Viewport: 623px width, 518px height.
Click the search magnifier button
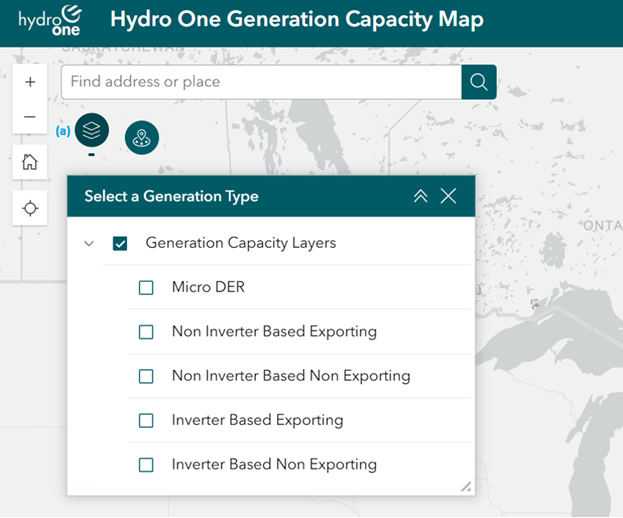(479, 82)
